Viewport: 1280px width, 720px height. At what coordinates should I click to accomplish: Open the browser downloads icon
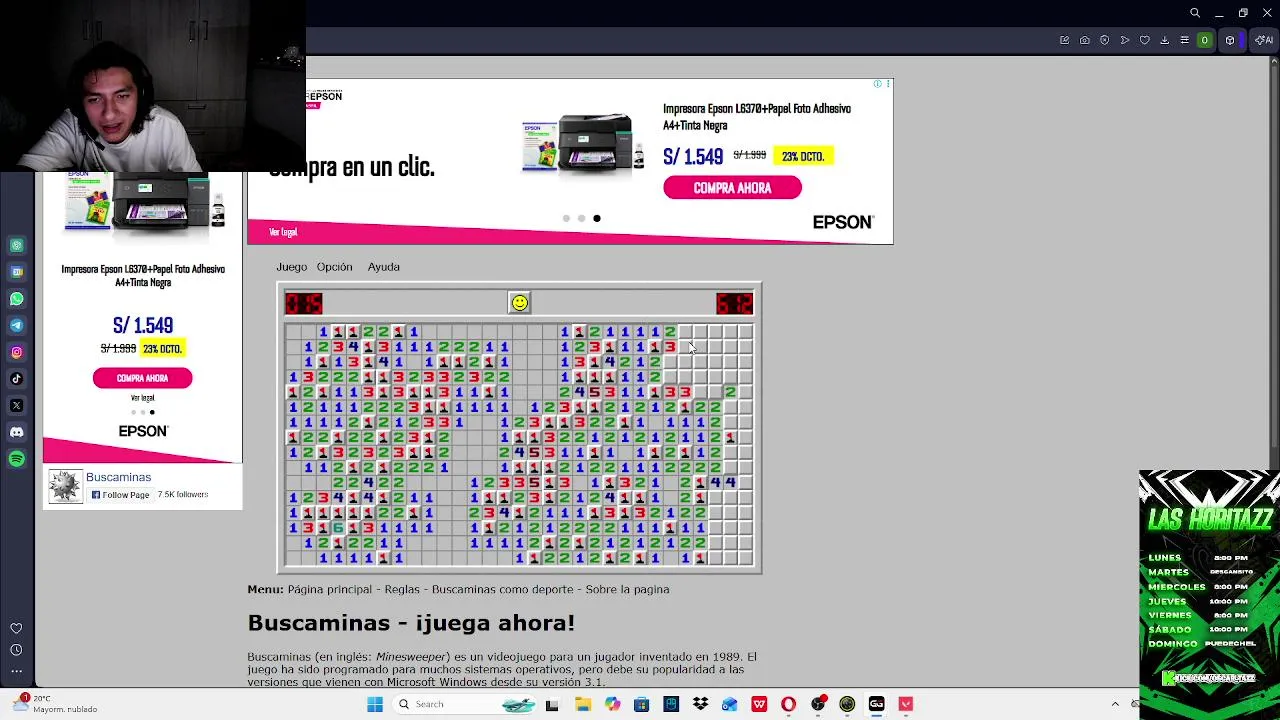tap(1165, 40)
